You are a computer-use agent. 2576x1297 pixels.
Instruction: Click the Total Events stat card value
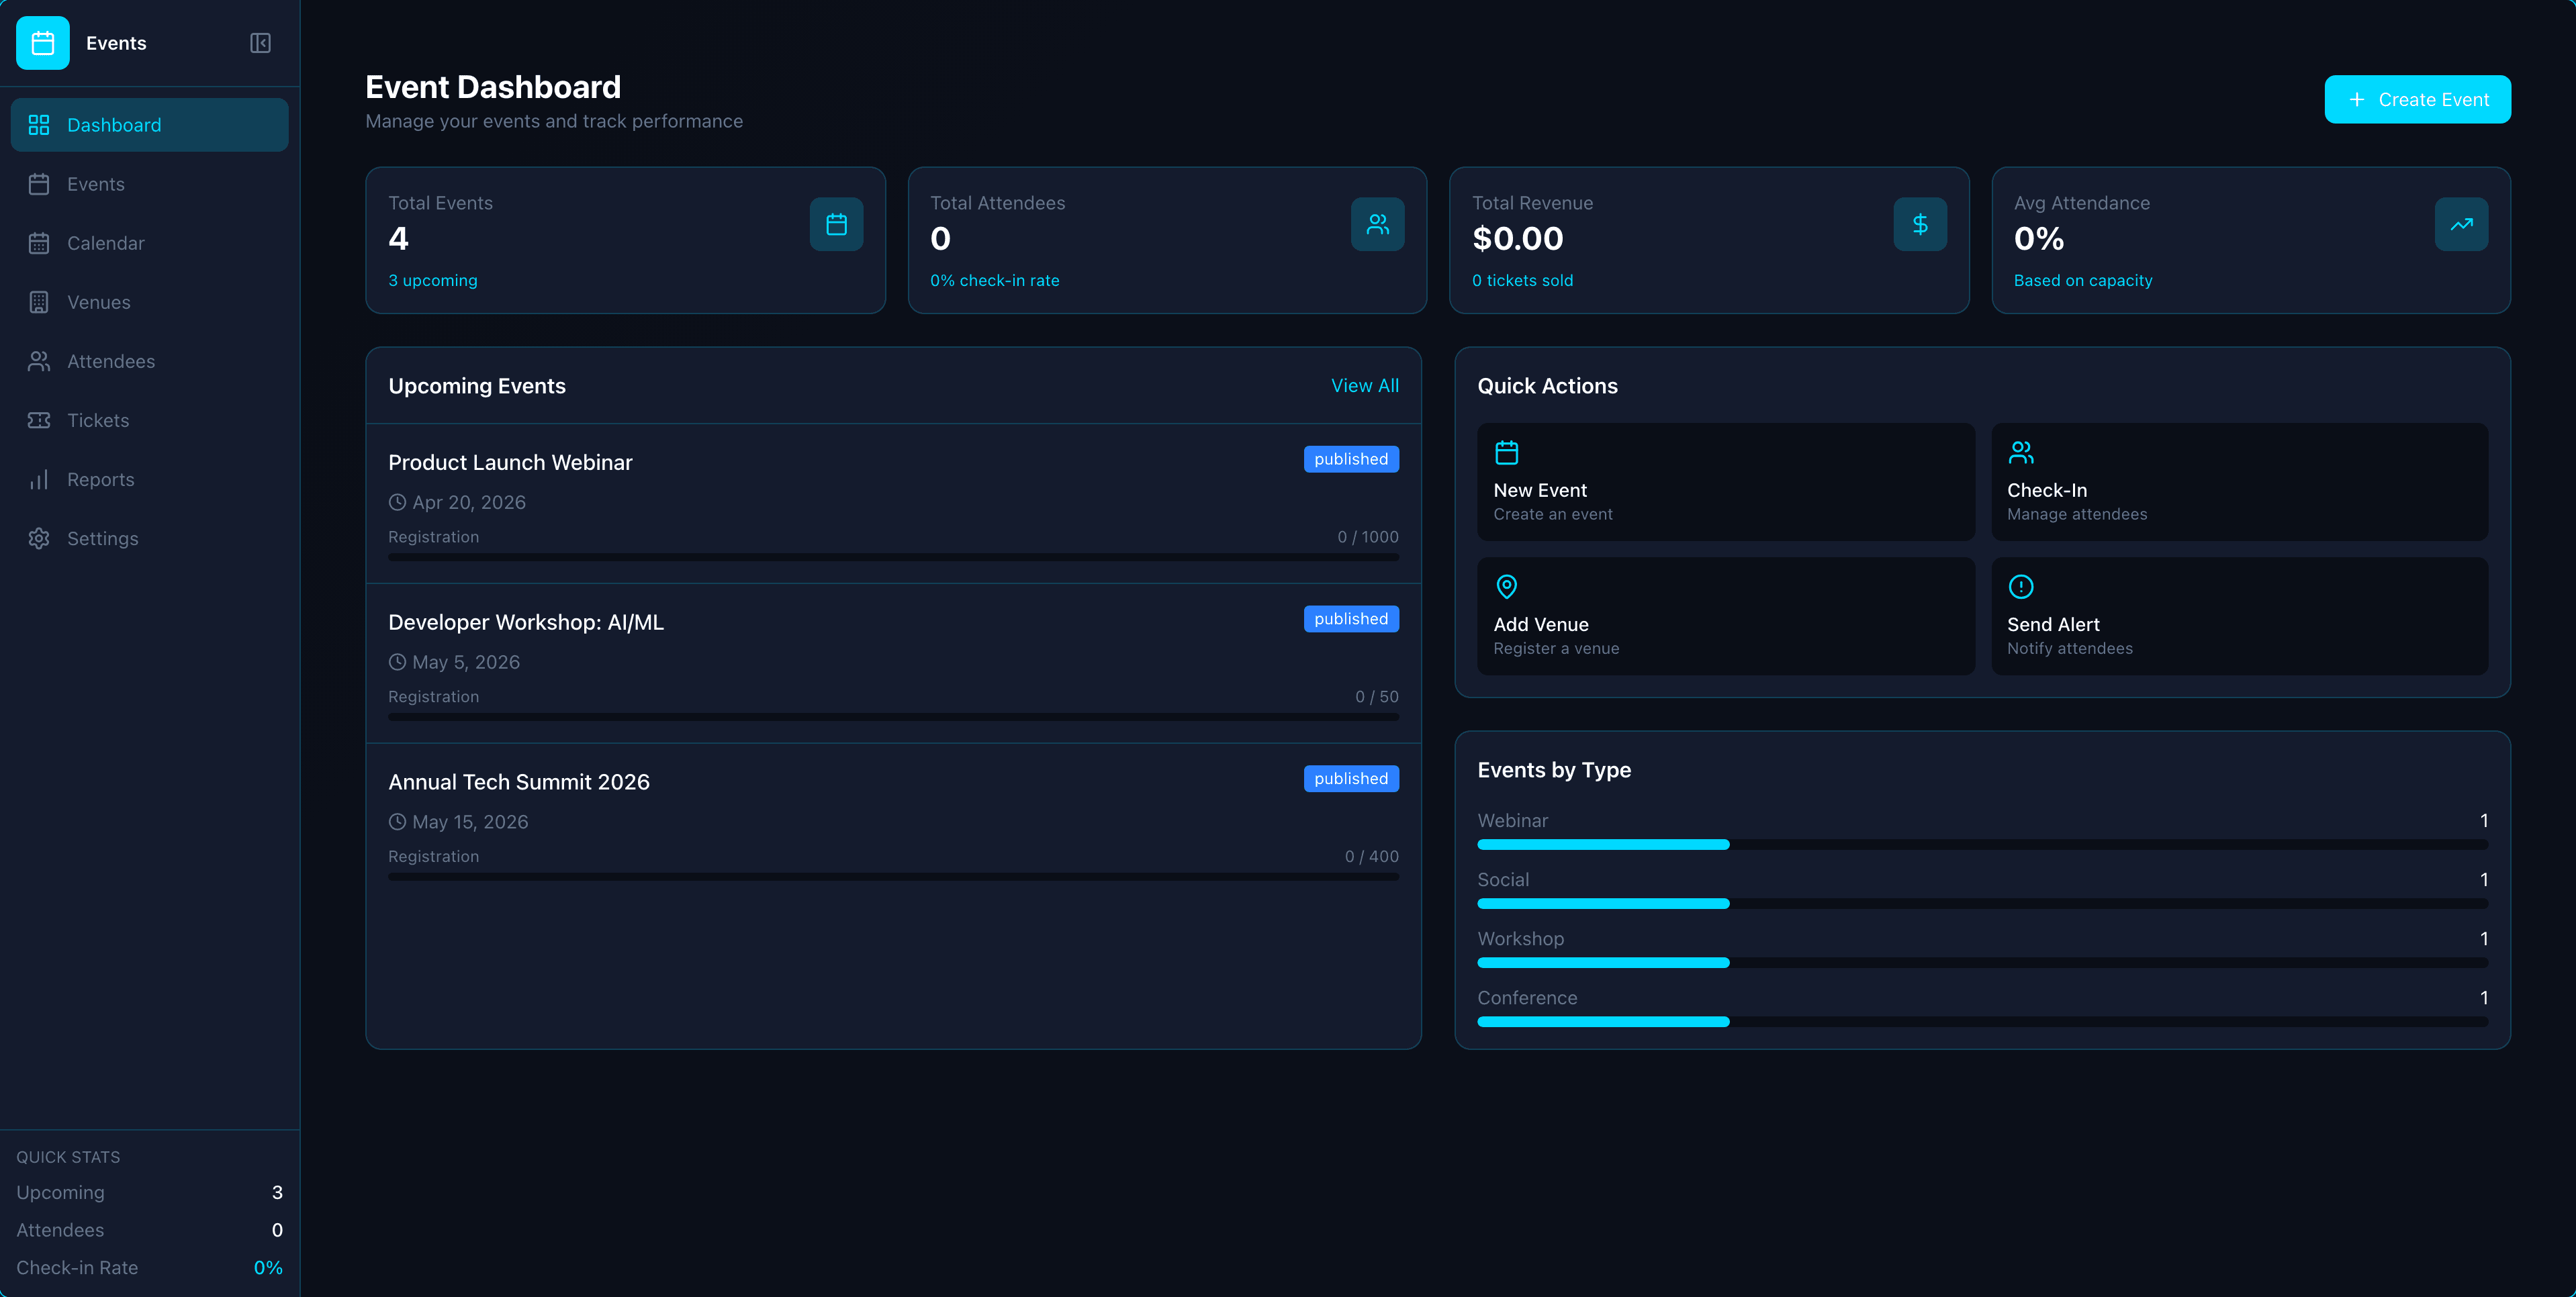pos(398,239)
